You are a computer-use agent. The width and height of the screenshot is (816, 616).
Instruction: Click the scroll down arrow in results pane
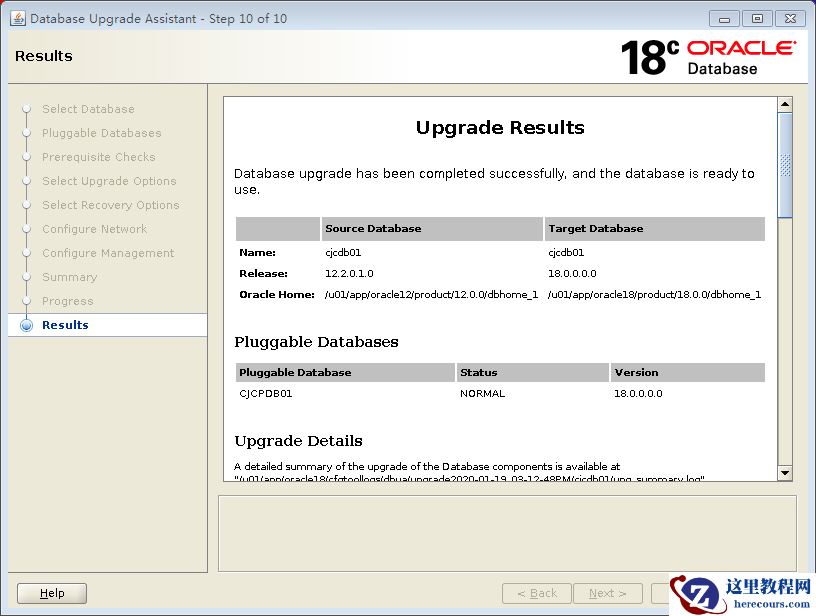(785, 473)
